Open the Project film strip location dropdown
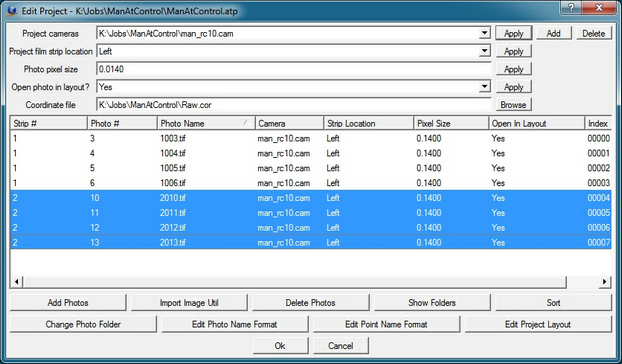Image resolution: width=622 pixels, height=364 pixels. click(x=484, y=51)
